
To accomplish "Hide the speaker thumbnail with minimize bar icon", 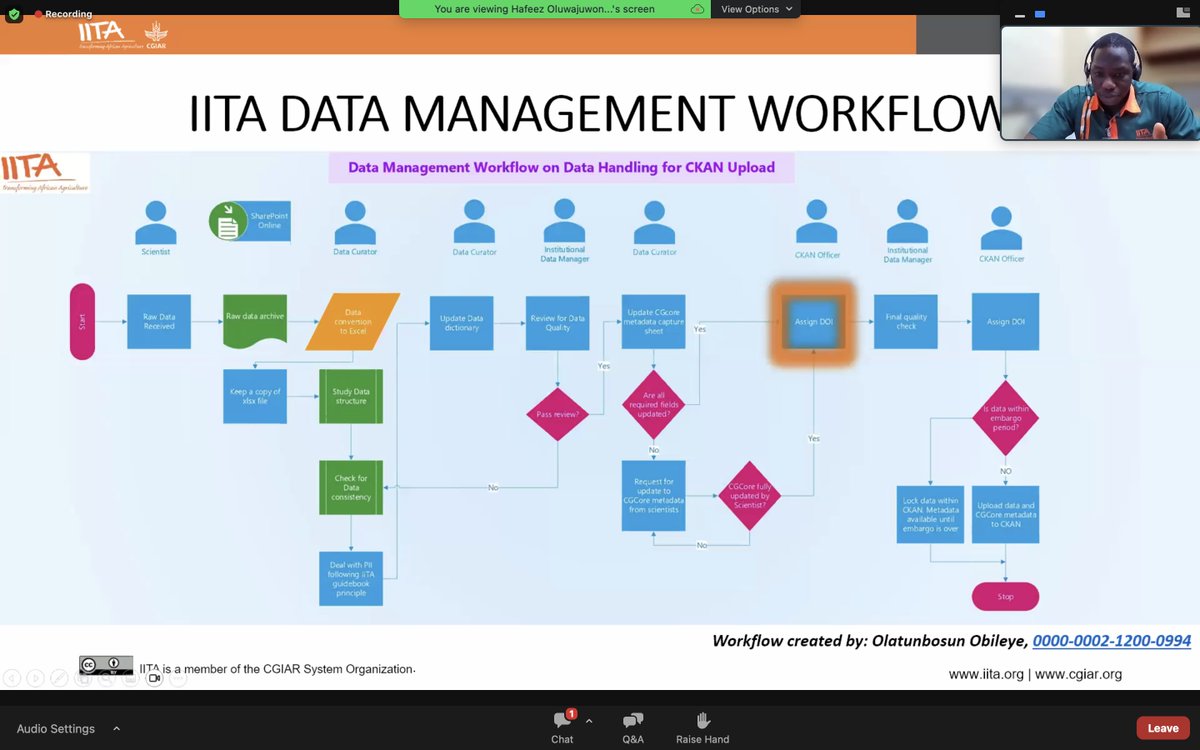I will coord(1020,15).
